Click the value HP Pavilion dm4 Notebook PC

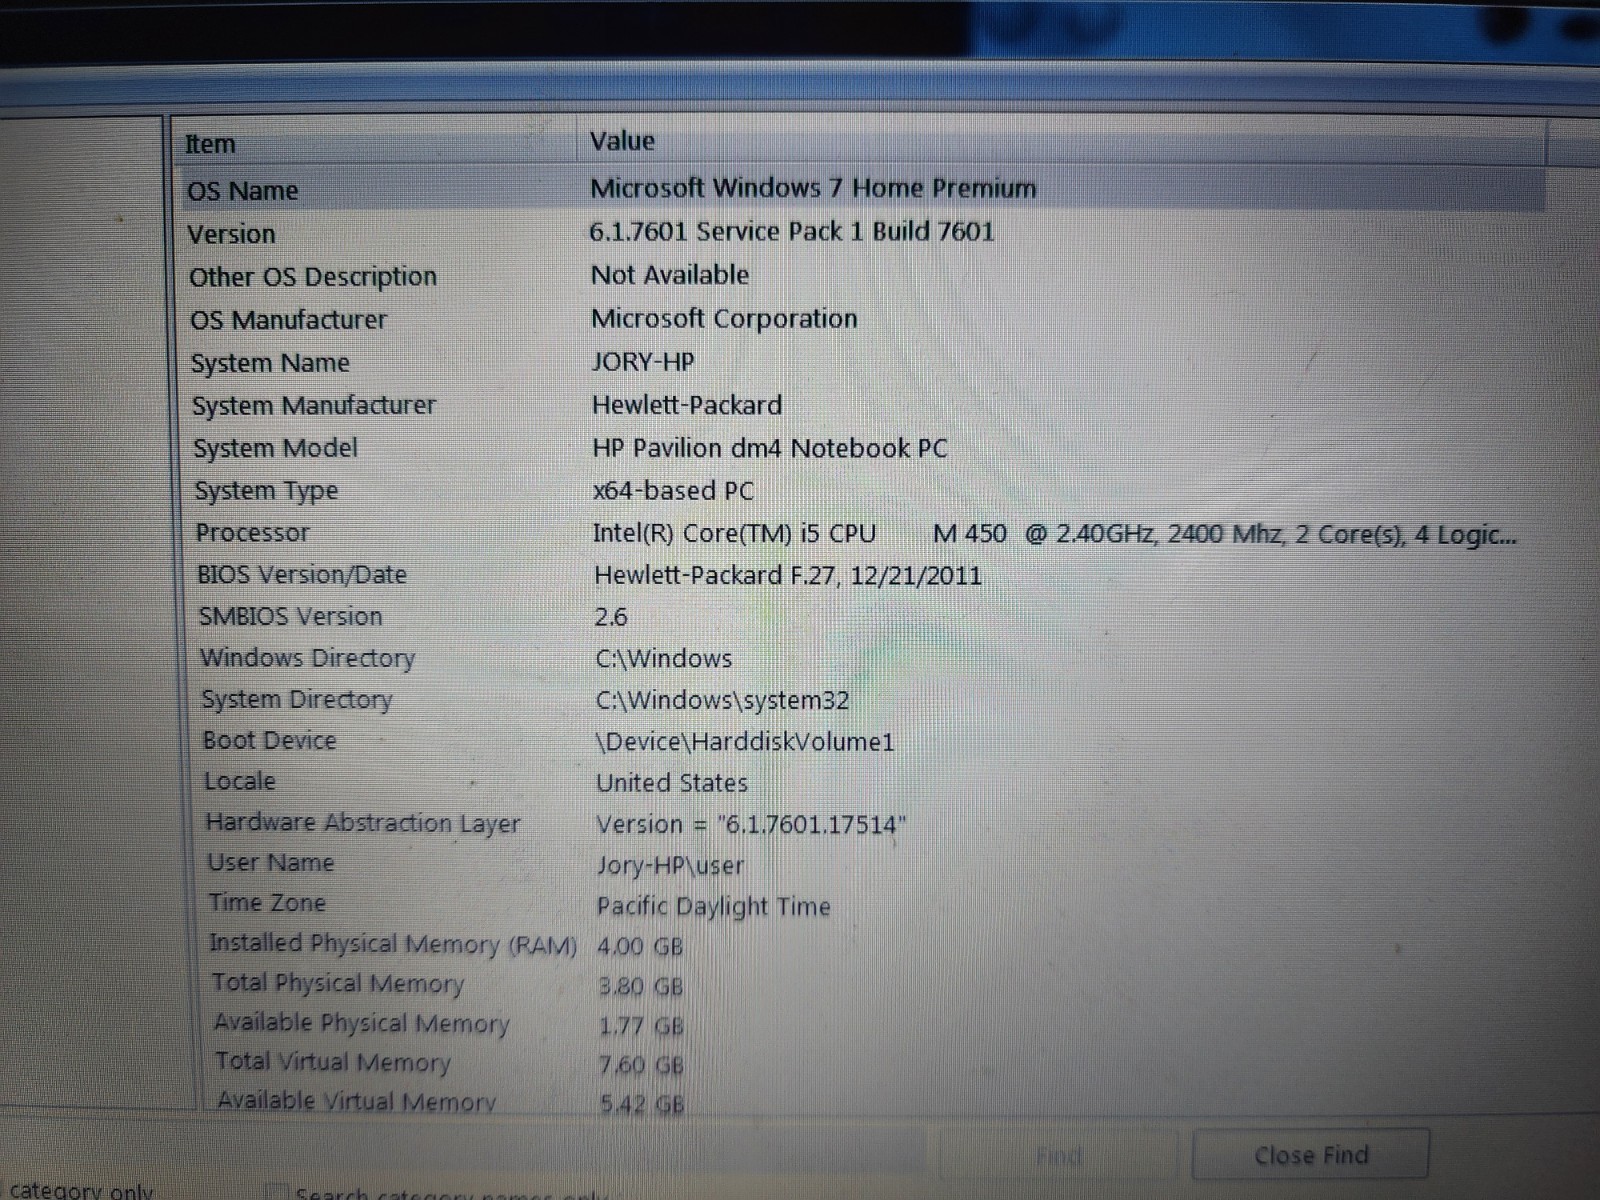[x=770, y=448]
